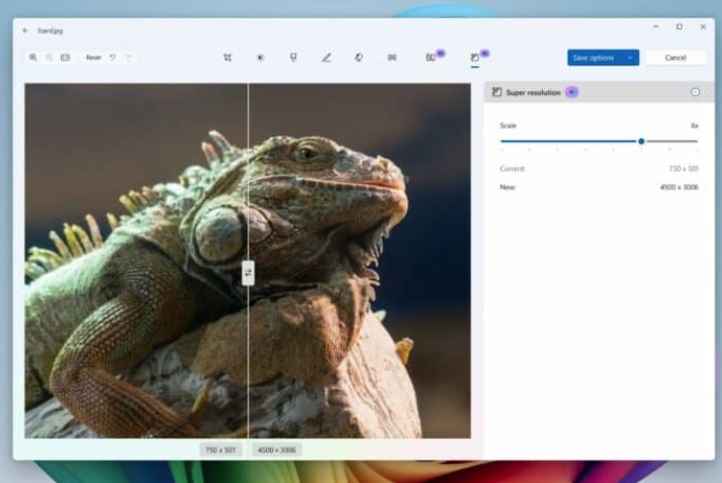
Task: Click the Save options button
Action: [594, 58]
